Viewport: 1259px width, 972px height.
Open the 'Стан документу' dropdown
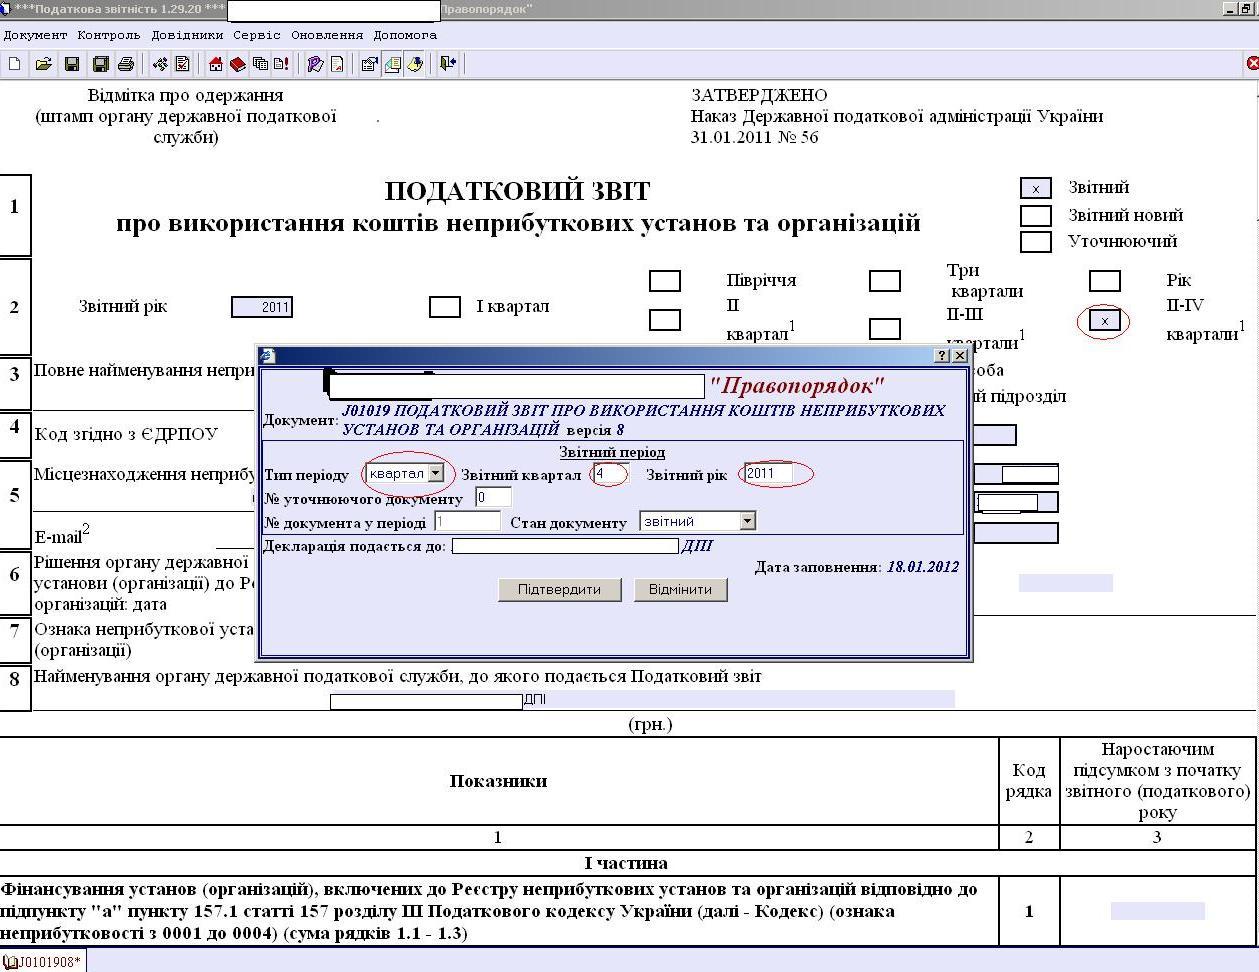(x=747, y=521)
